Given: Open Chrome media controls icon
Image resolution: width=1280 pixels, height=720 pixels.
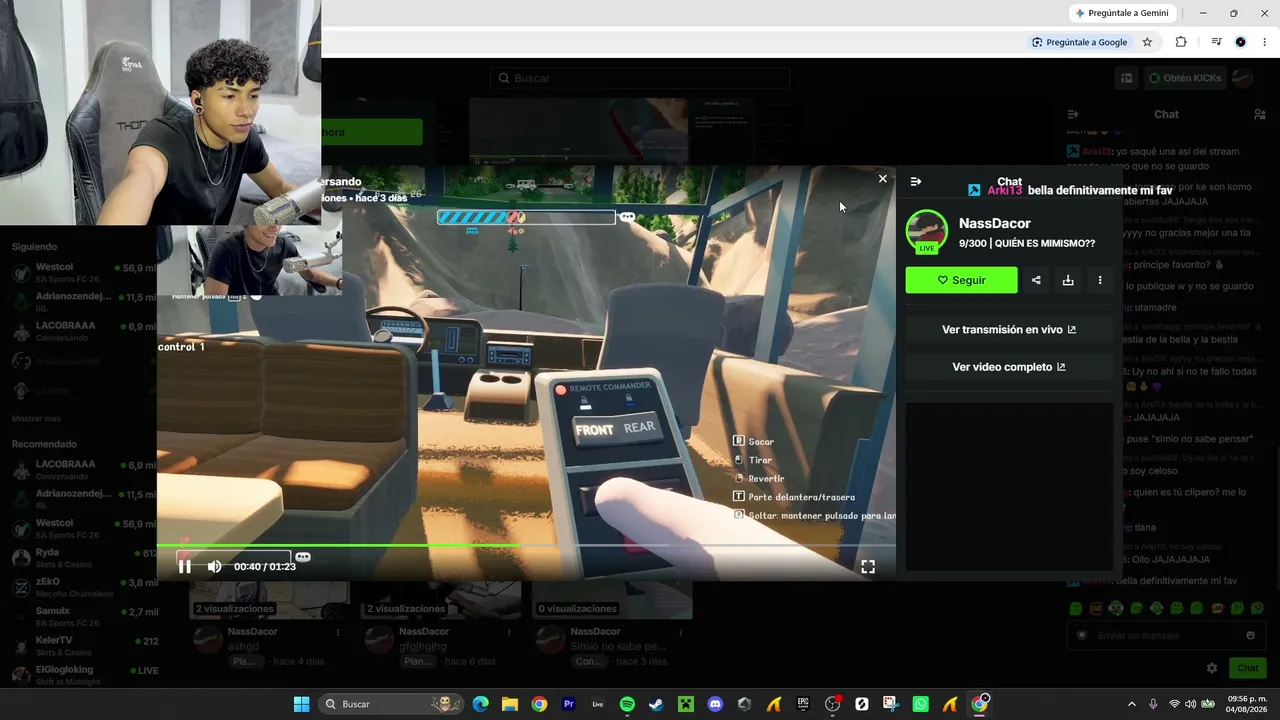Looking at the screenshot, I should tap(1216, 42).
